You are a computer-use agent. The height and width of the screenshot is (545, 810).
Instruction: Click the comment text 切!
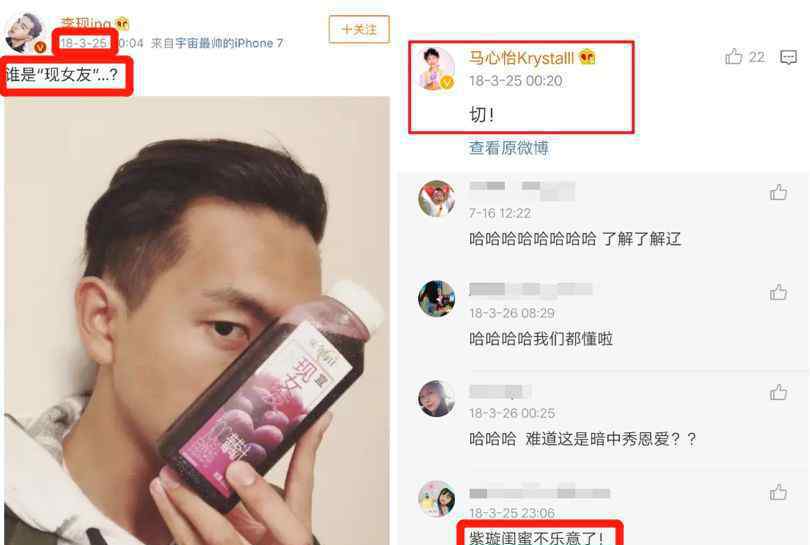click(x=481, y=115)
